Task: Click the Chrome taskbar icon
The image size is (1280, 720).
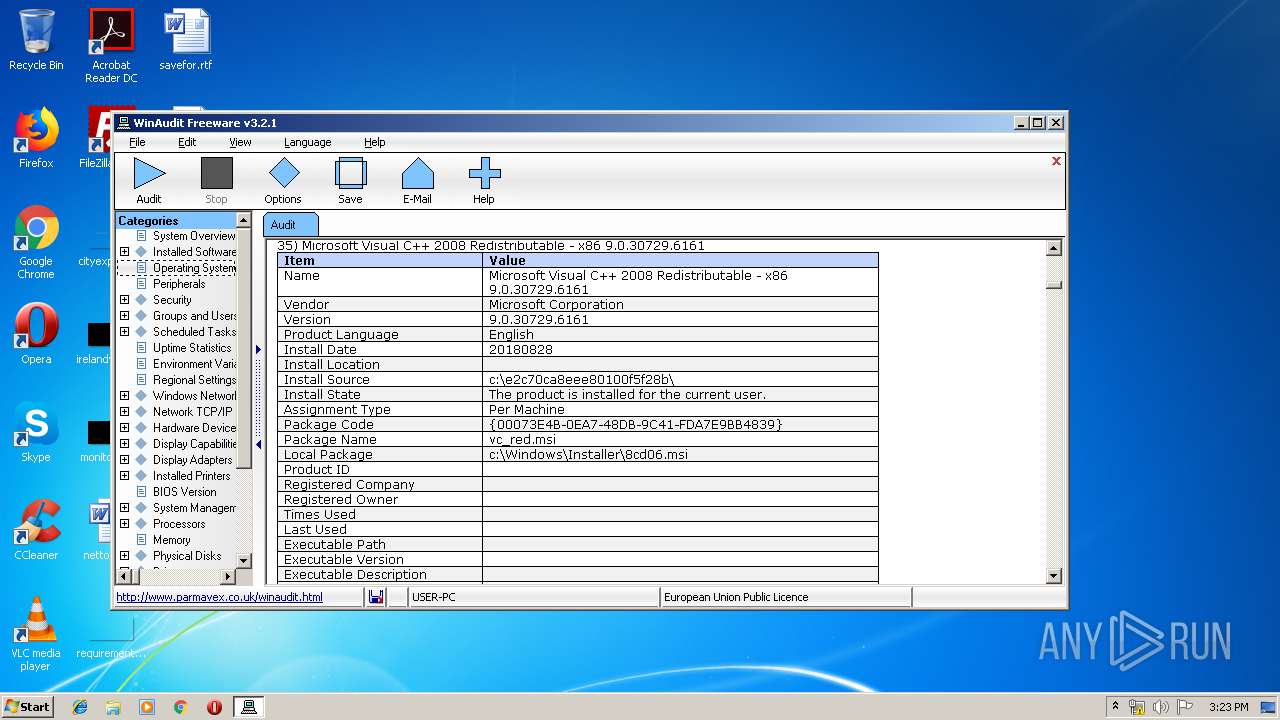Action: click(181, 707)
